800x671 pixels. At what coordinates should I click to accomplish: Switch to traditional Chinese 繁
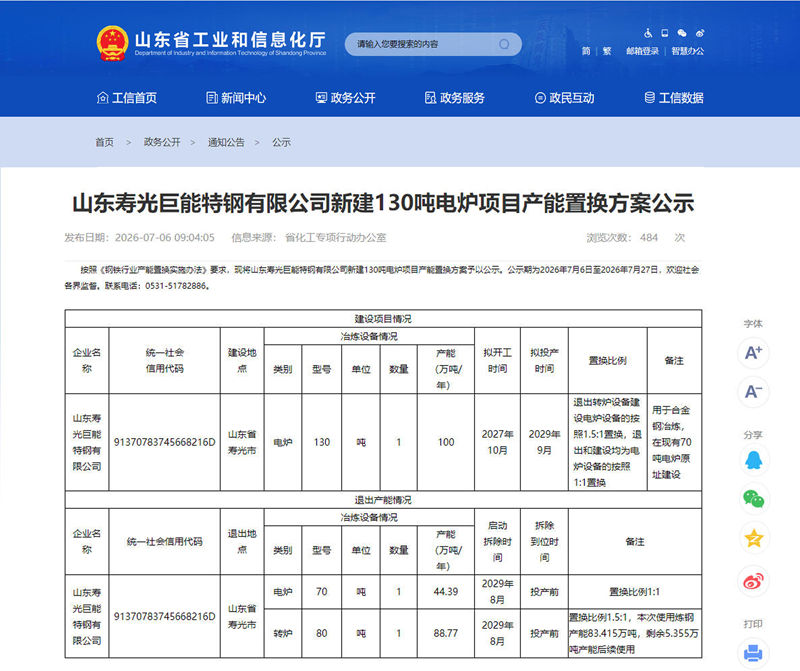tap(607, 51)
